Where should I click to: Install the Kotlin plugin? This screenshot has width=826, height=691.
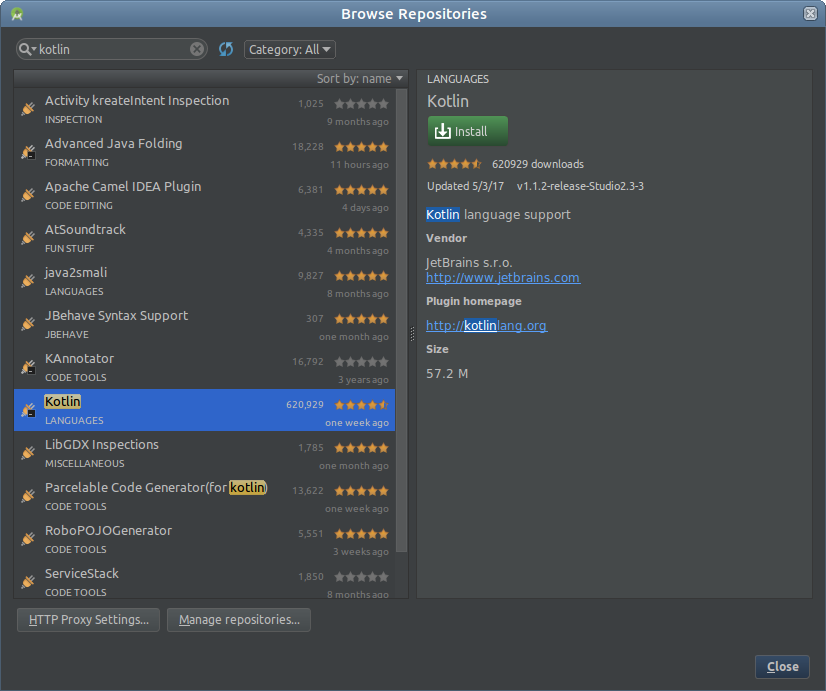click(x=467, y=130)
